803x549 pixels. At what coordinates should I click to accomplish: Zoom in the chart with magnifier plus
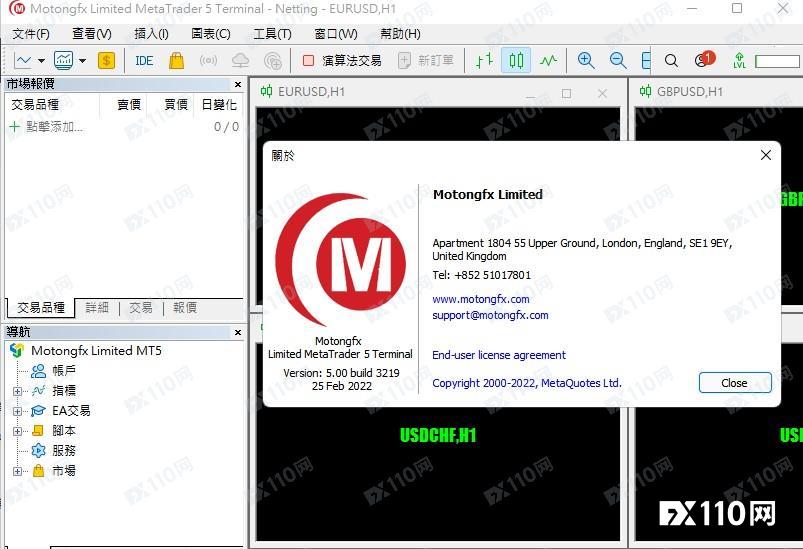(586, 60)
